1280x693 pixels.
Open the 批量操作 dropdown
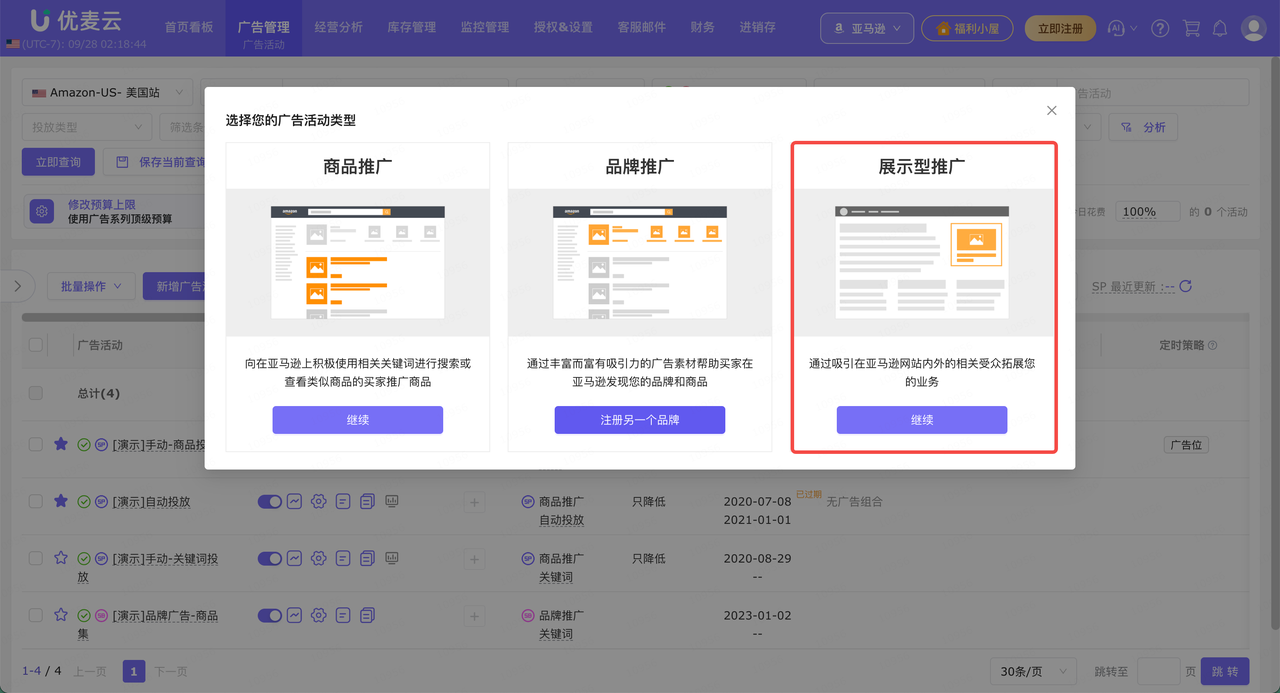coord(91,286)
